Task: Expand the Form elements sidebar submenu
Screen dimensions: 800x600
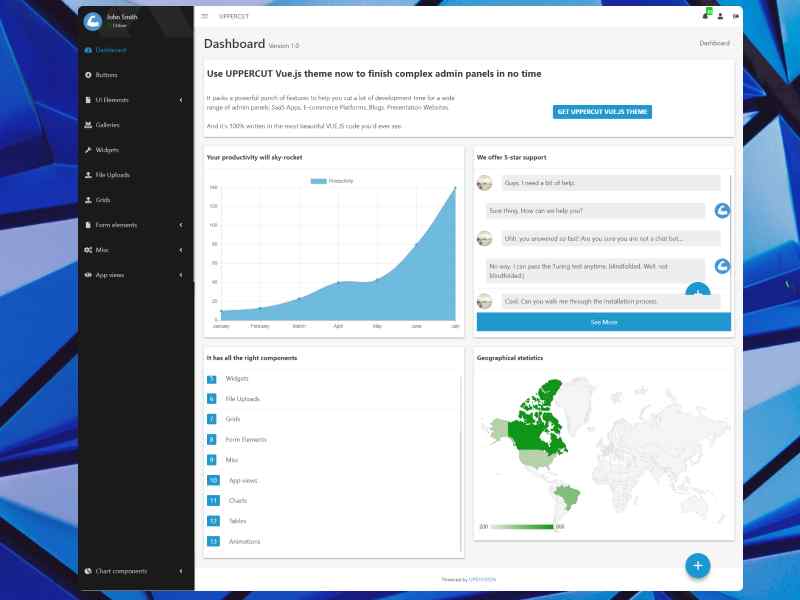Action: click(180, 225)
